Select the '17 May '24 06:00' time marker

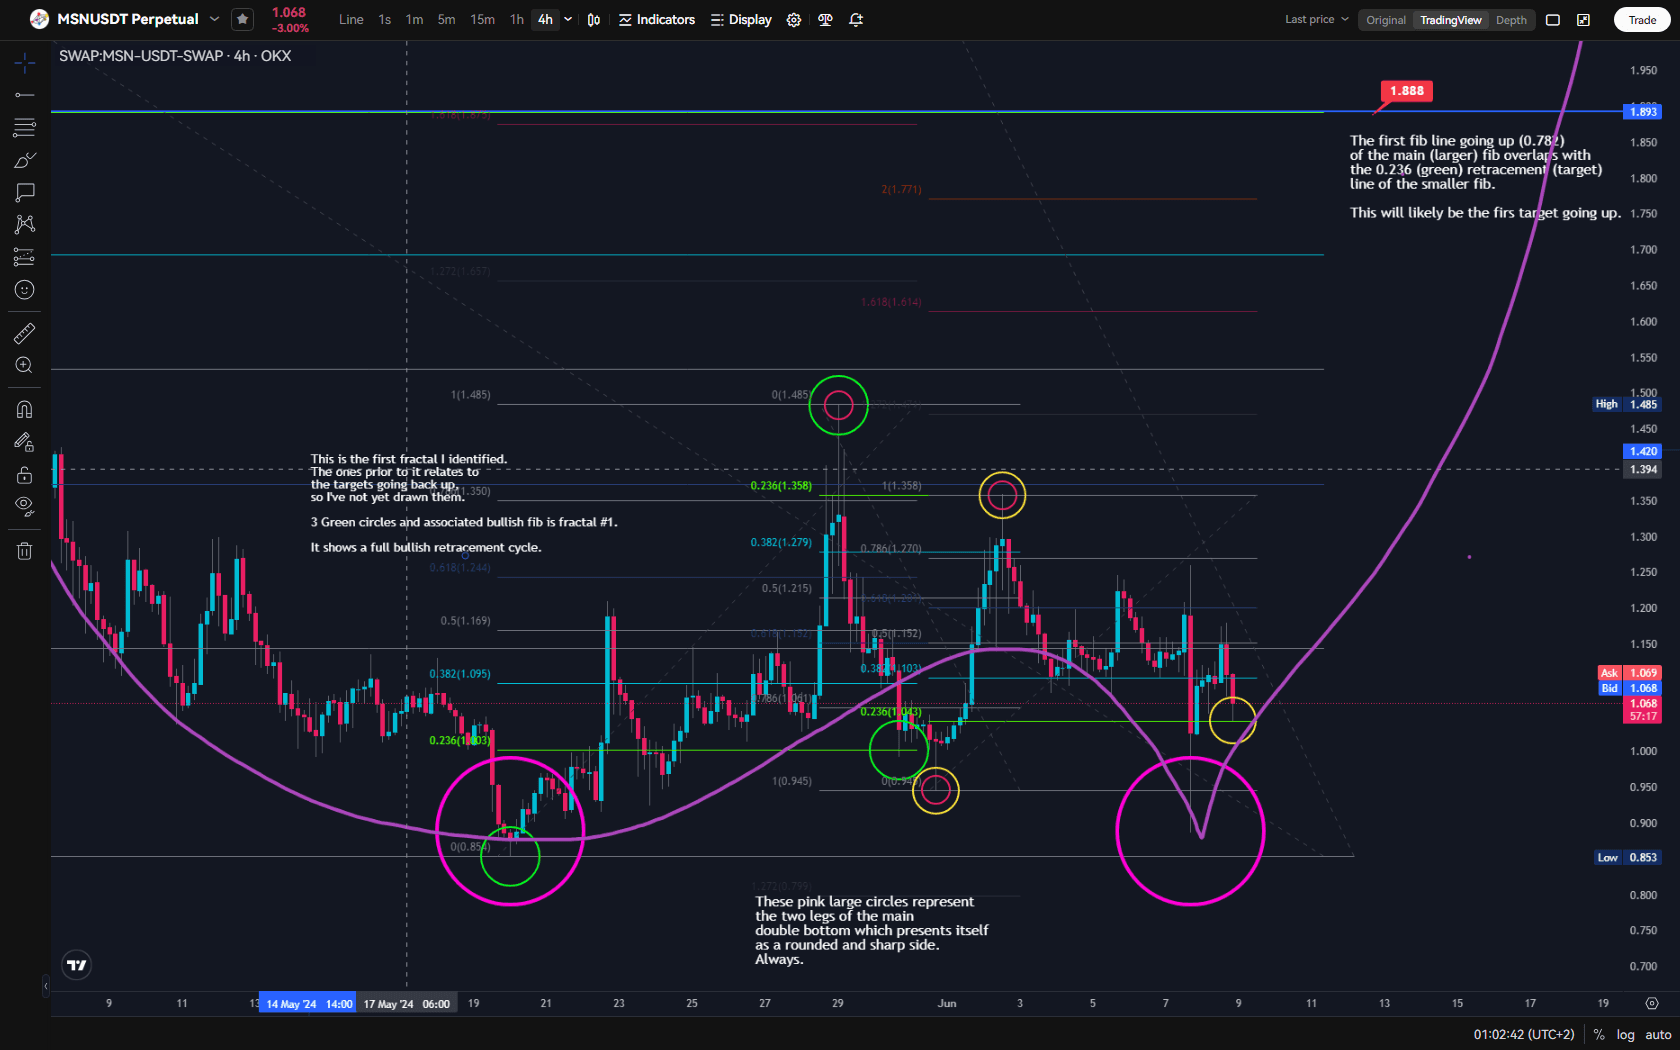coord(407,1004)
